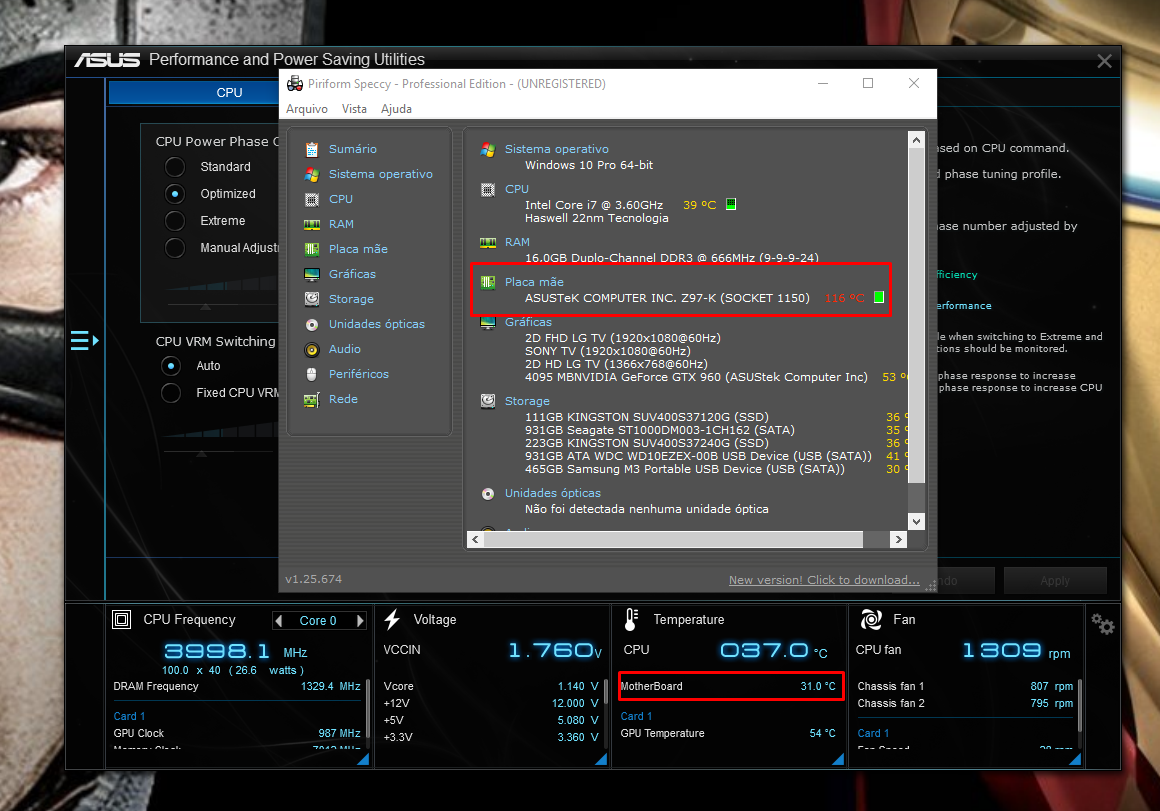Click the Sumário sidebar icon in Speccy

(312, 149)
